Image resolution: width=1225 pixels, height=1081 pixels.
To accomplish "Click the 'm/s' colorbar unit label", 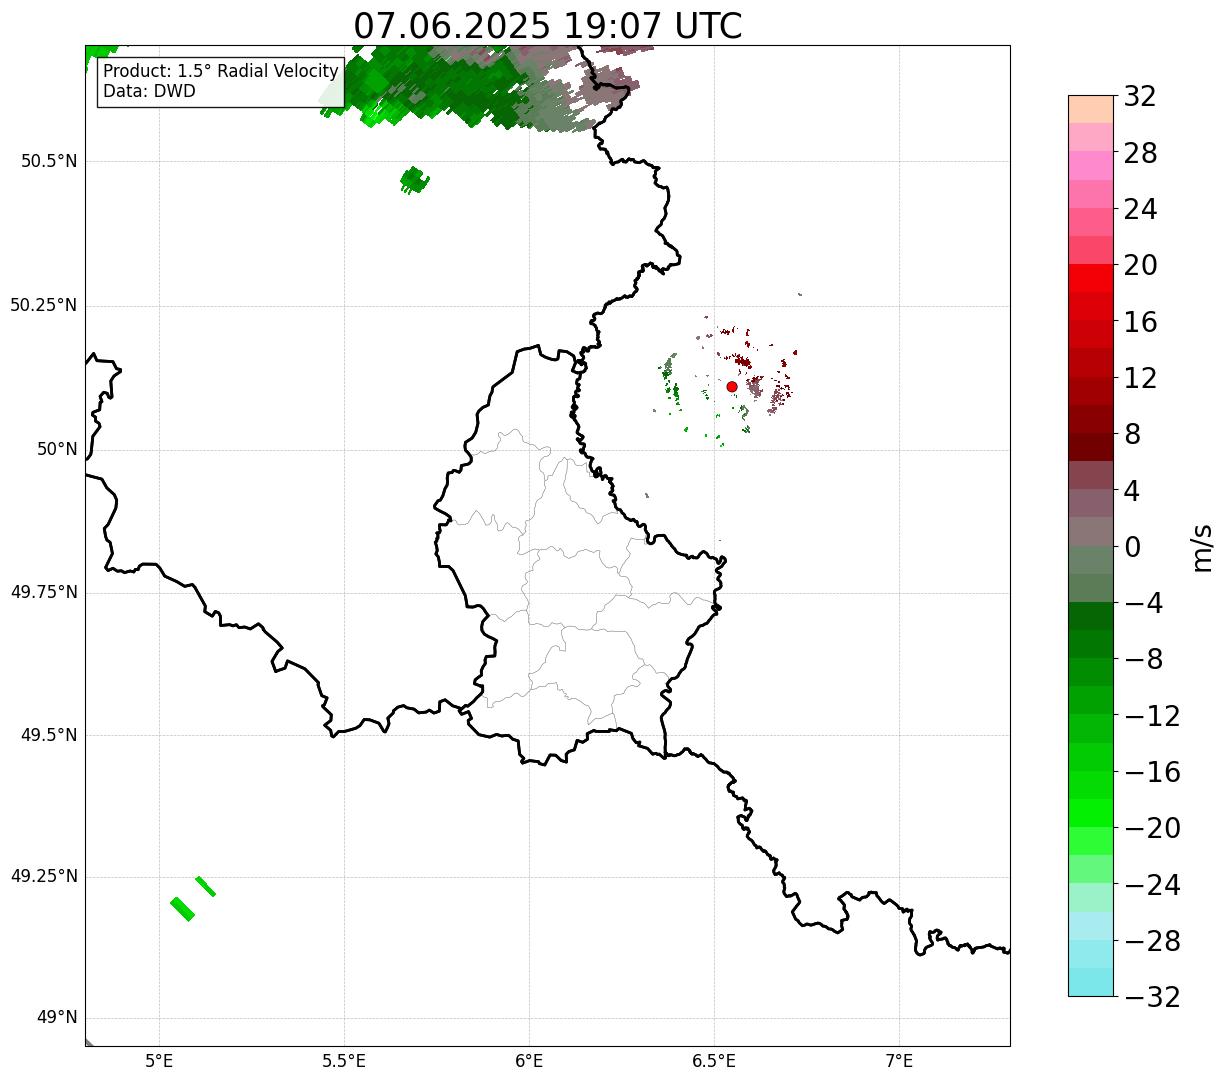I will point(1202,547).
